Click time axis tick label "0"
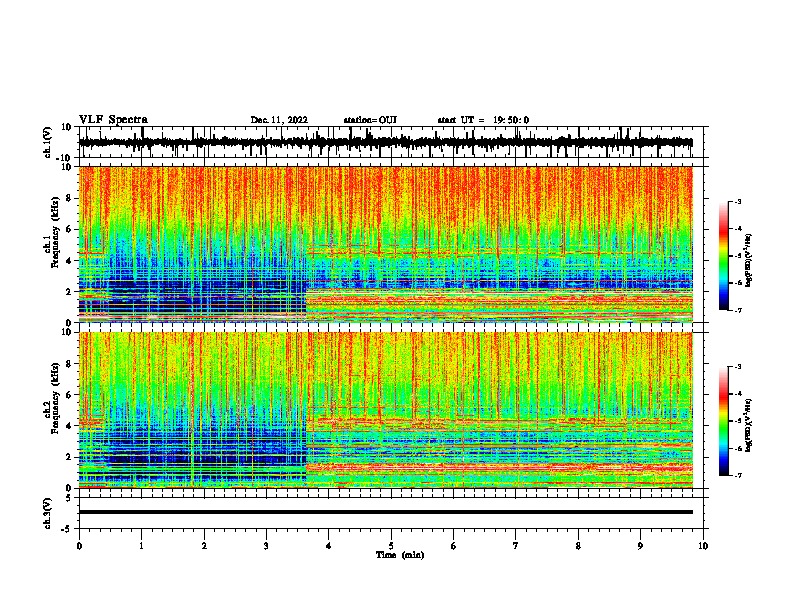The image size is (792, 612). (x=79, y=546)
